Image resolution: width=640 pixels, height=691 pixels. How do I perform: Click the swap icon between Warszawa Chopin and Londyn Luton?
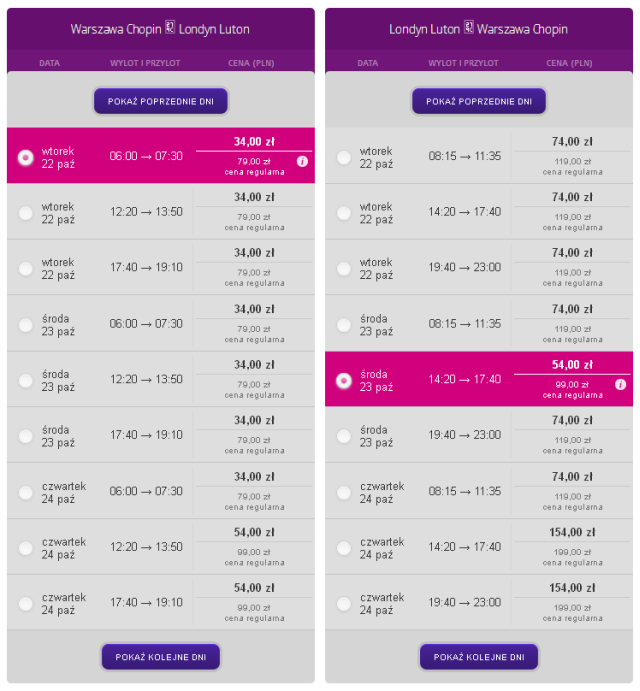click(170, 27)
